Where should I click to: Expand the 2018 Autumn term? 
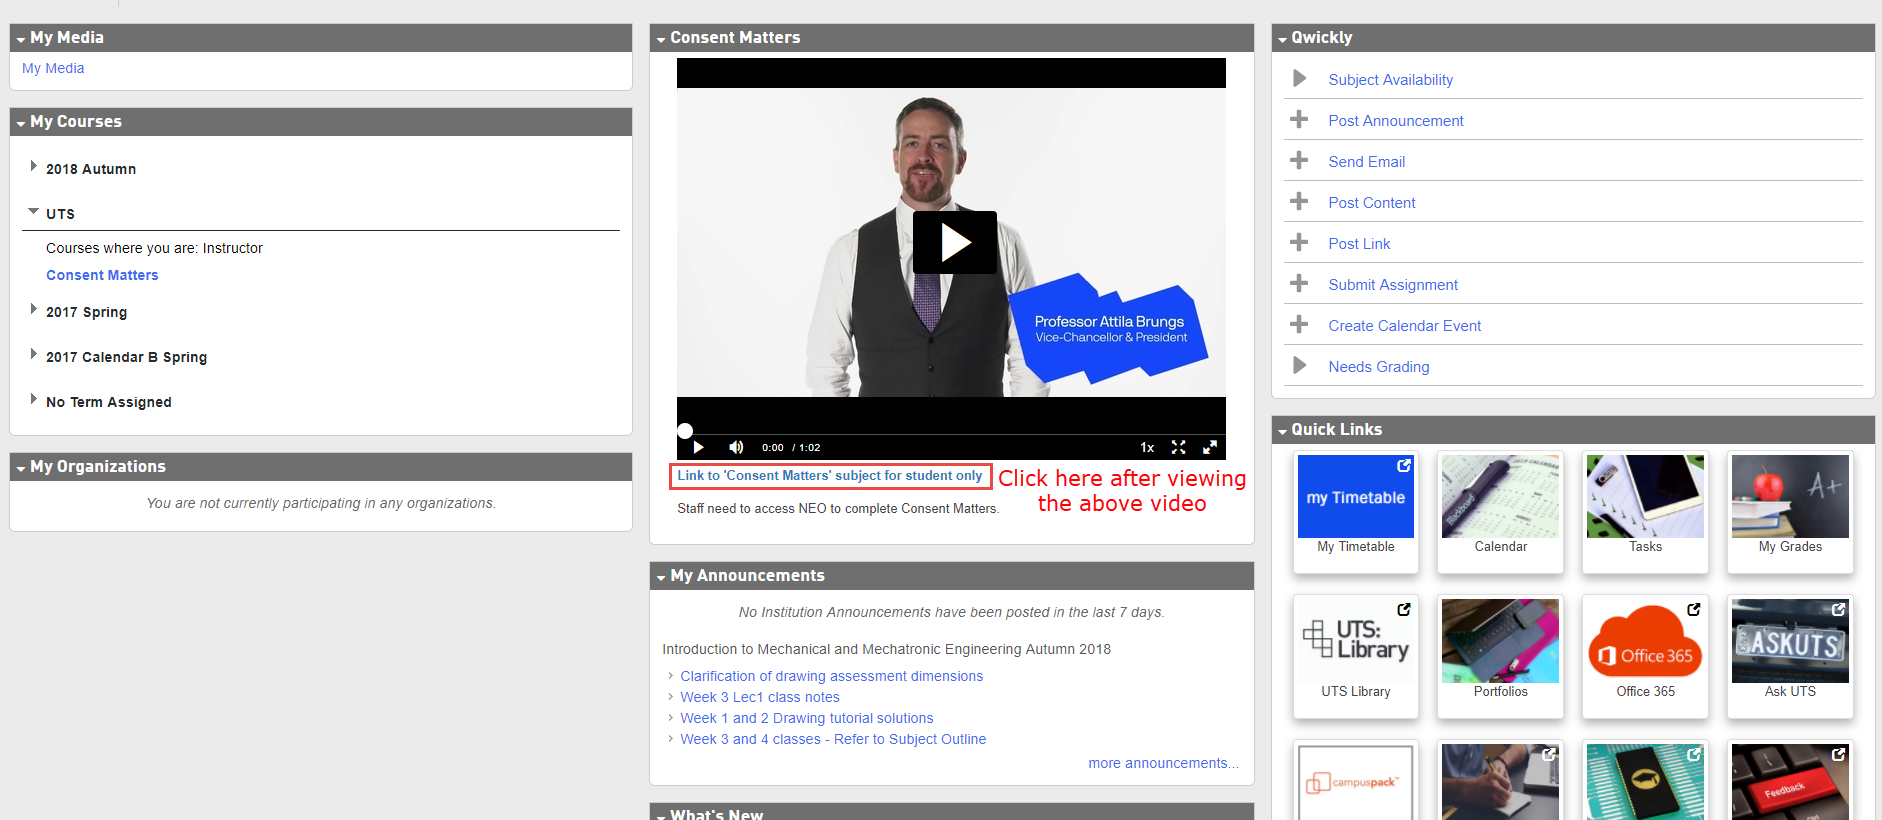click(x=34, y=167)
